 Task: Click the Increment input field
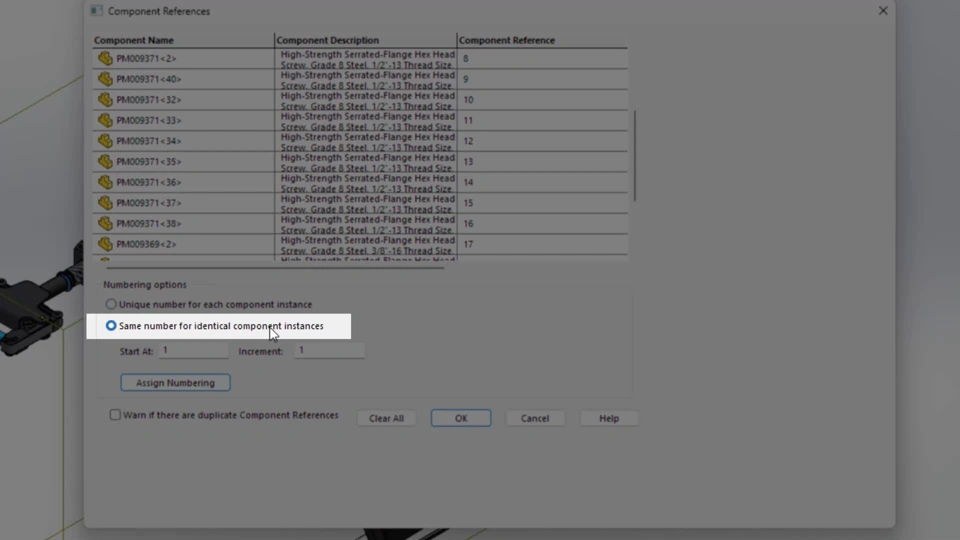tap(329, 350)
